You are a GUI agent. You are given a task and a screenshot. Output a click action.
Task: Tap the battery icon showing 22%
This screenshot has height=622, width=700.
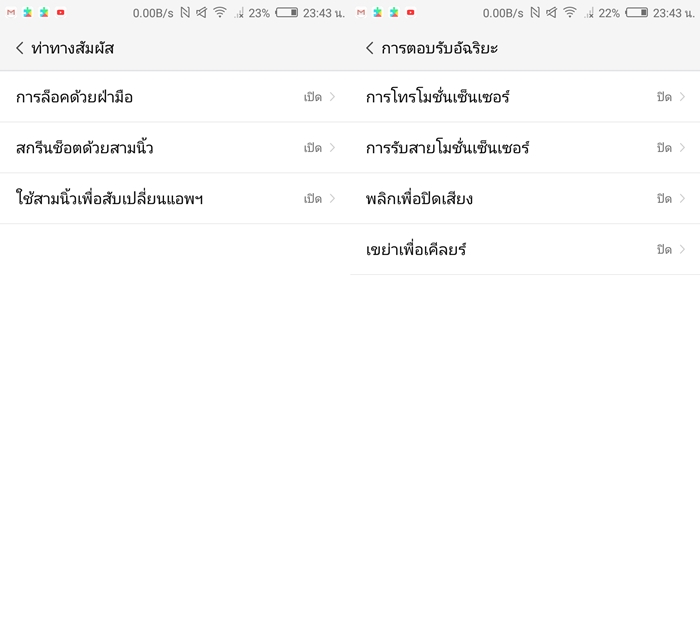636,13
